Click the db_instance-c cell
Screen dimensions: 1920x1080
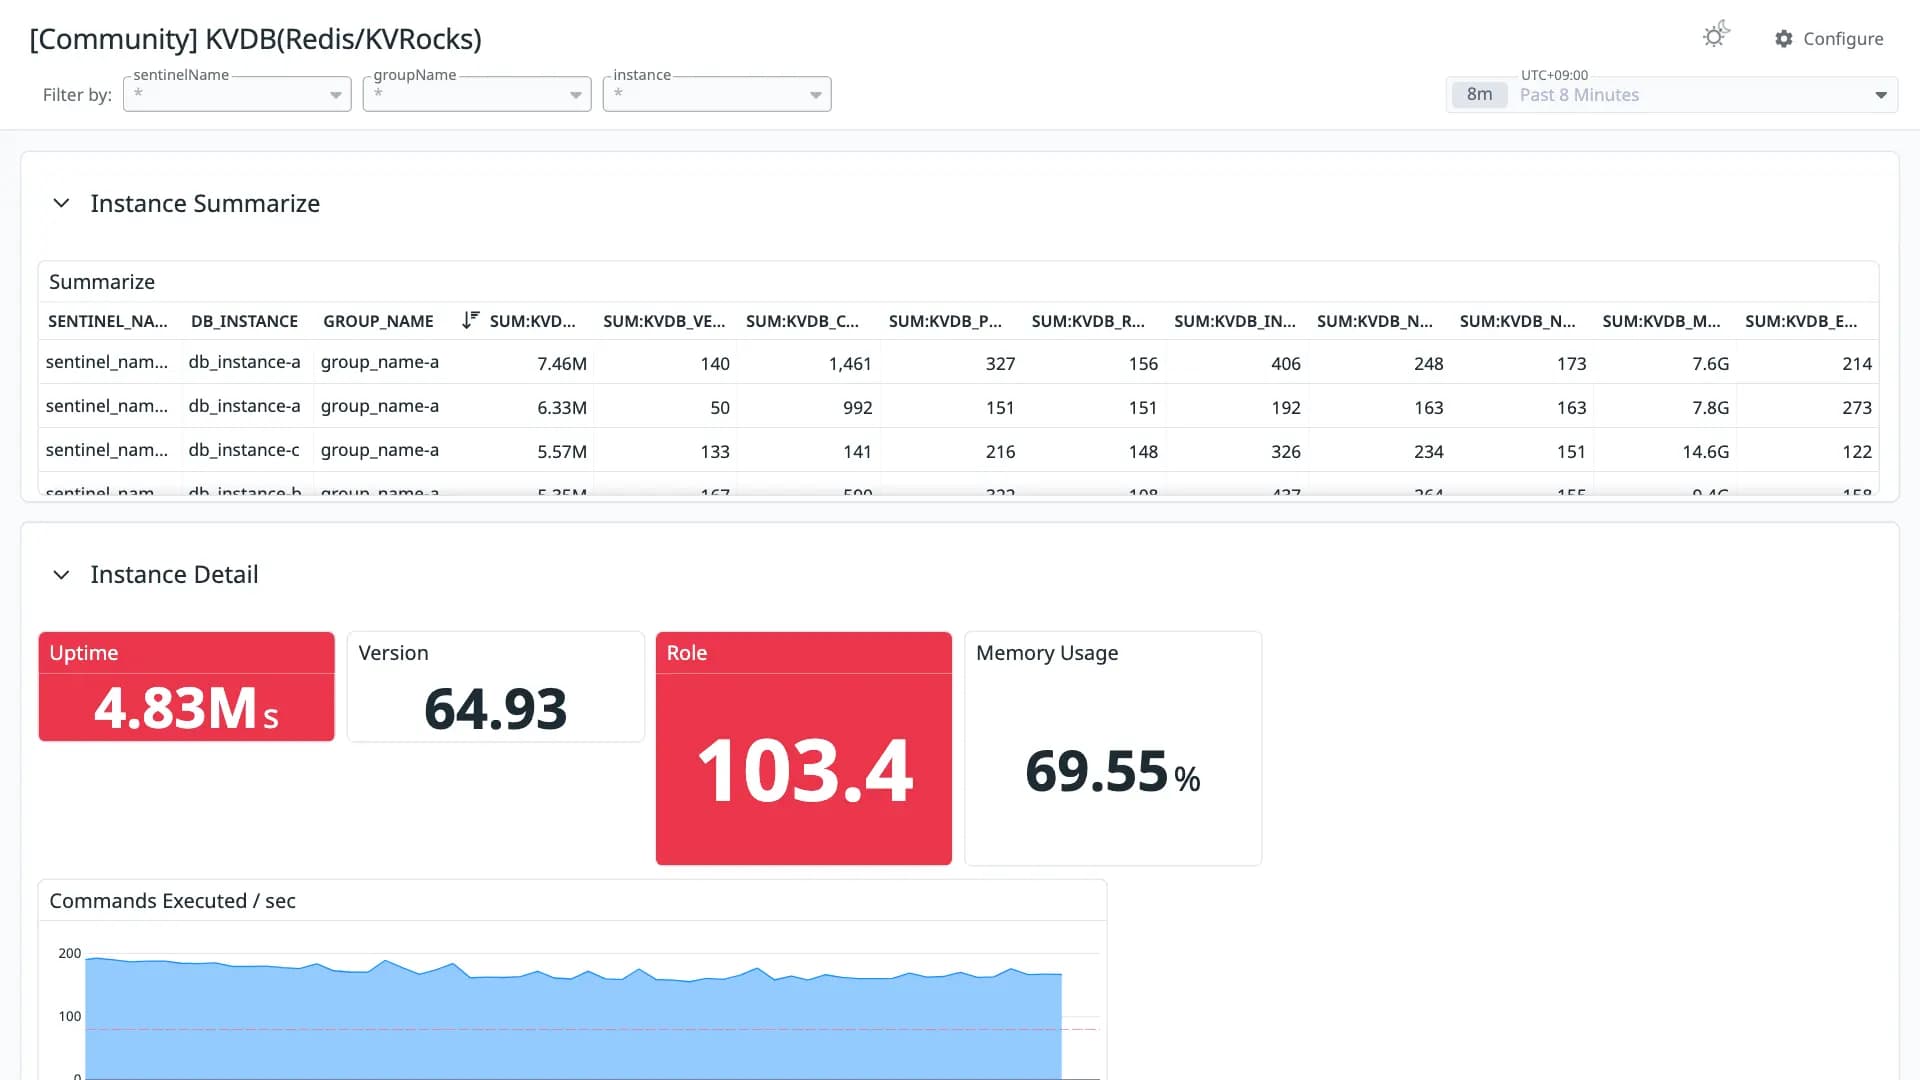coord(244,450)
